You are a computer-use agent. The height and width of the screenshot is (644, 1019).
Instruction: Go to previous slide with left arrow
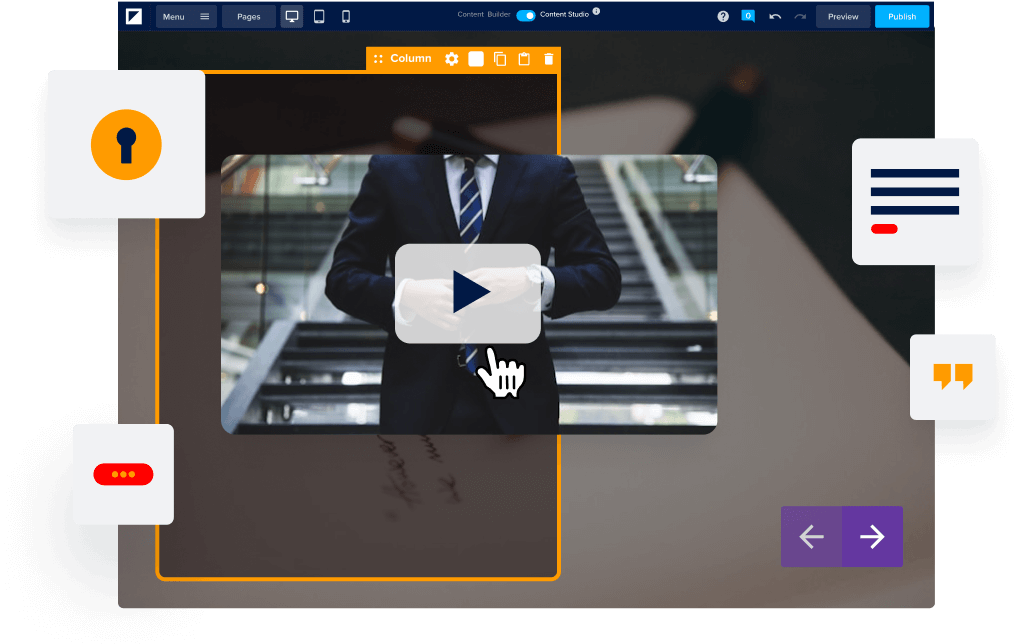811,537
